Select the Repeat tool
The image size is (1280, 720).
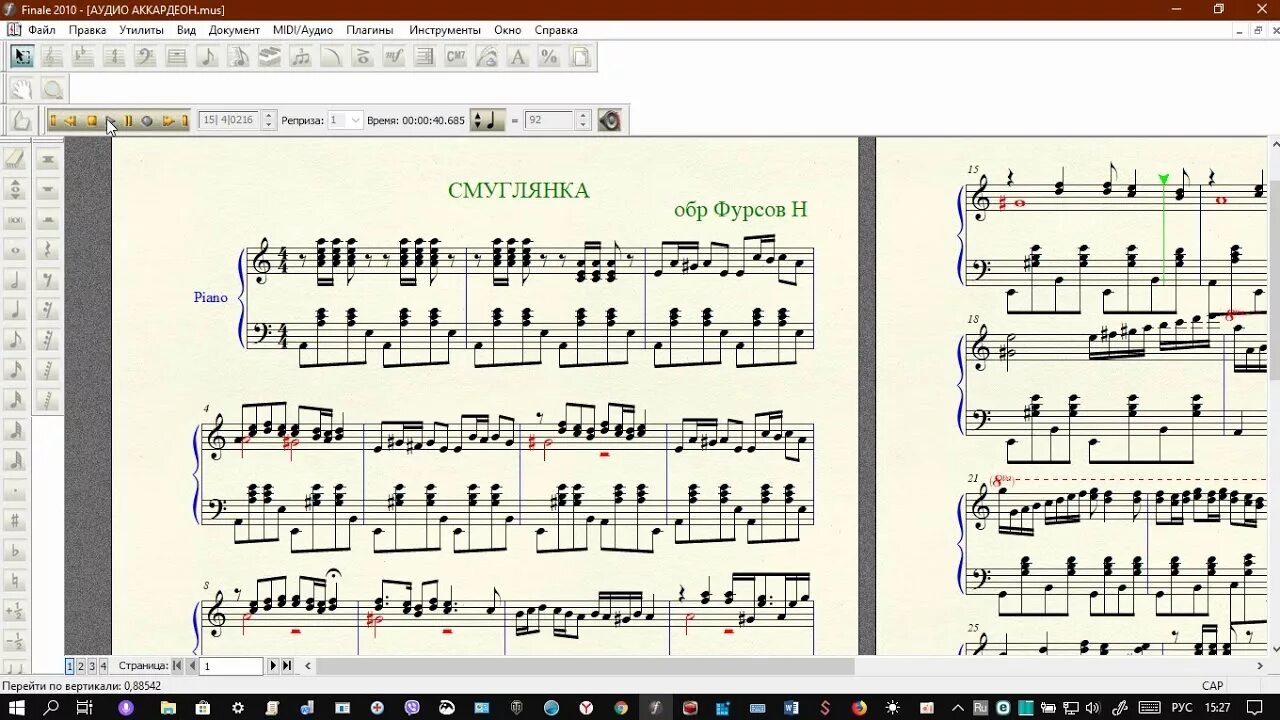point(424,57)
